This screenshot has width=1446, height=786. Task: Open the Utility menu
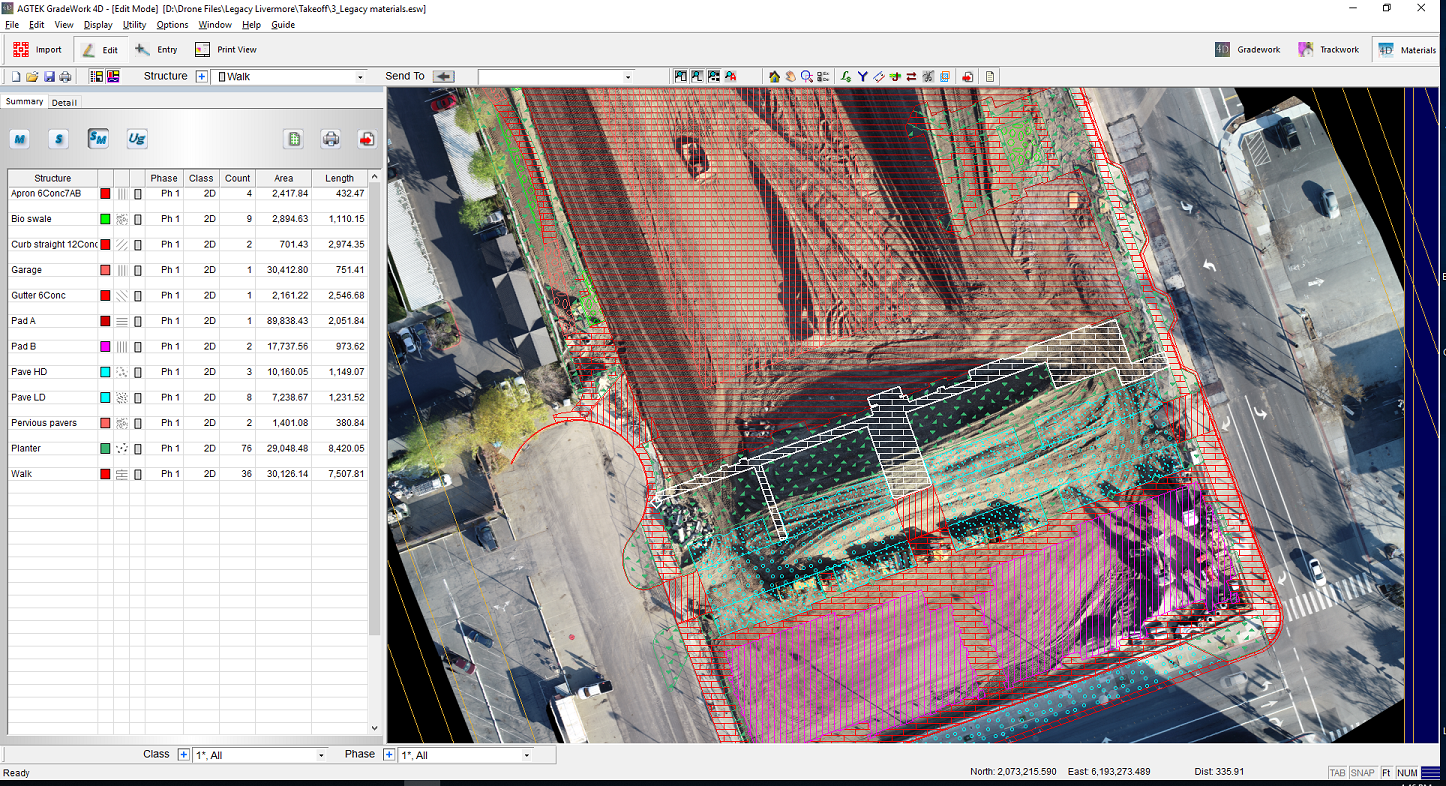click(134, 25)
